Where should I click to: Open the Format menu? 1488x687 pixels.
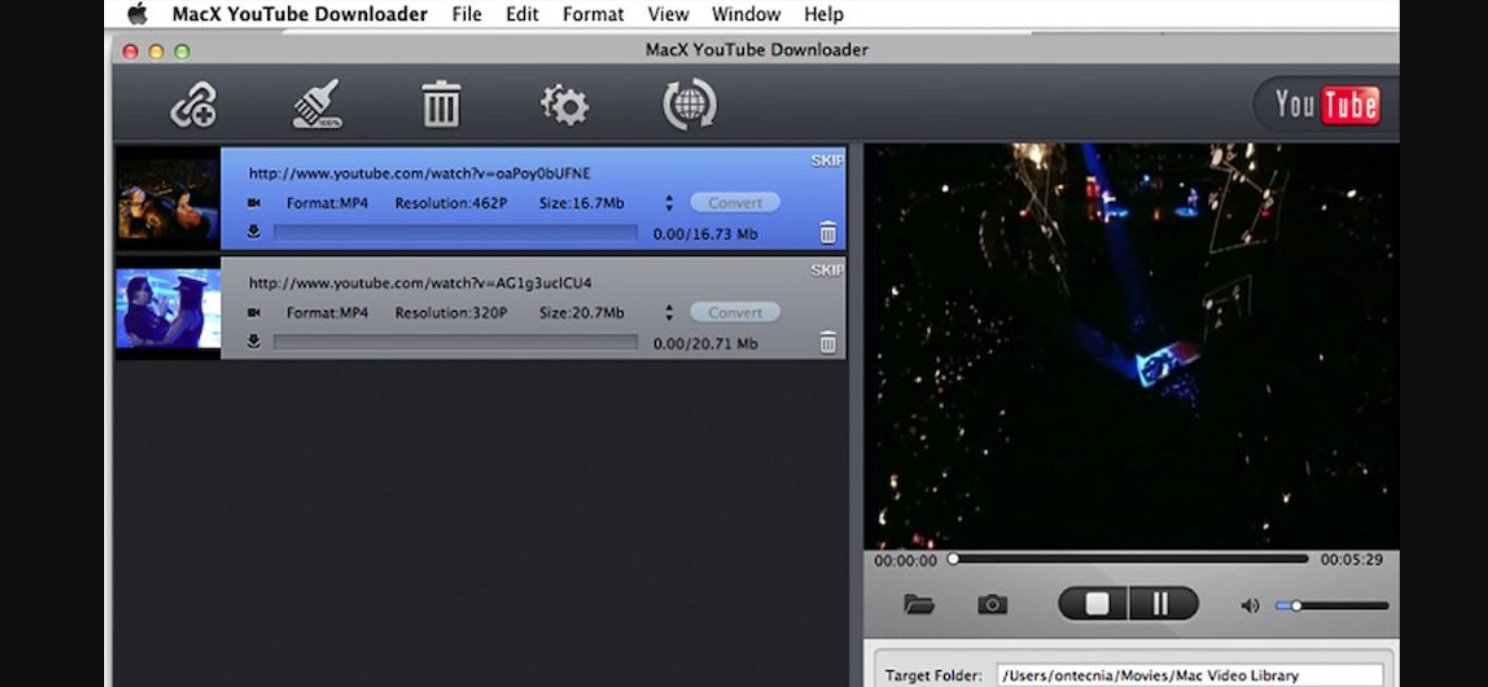click(x=593, y=14)
